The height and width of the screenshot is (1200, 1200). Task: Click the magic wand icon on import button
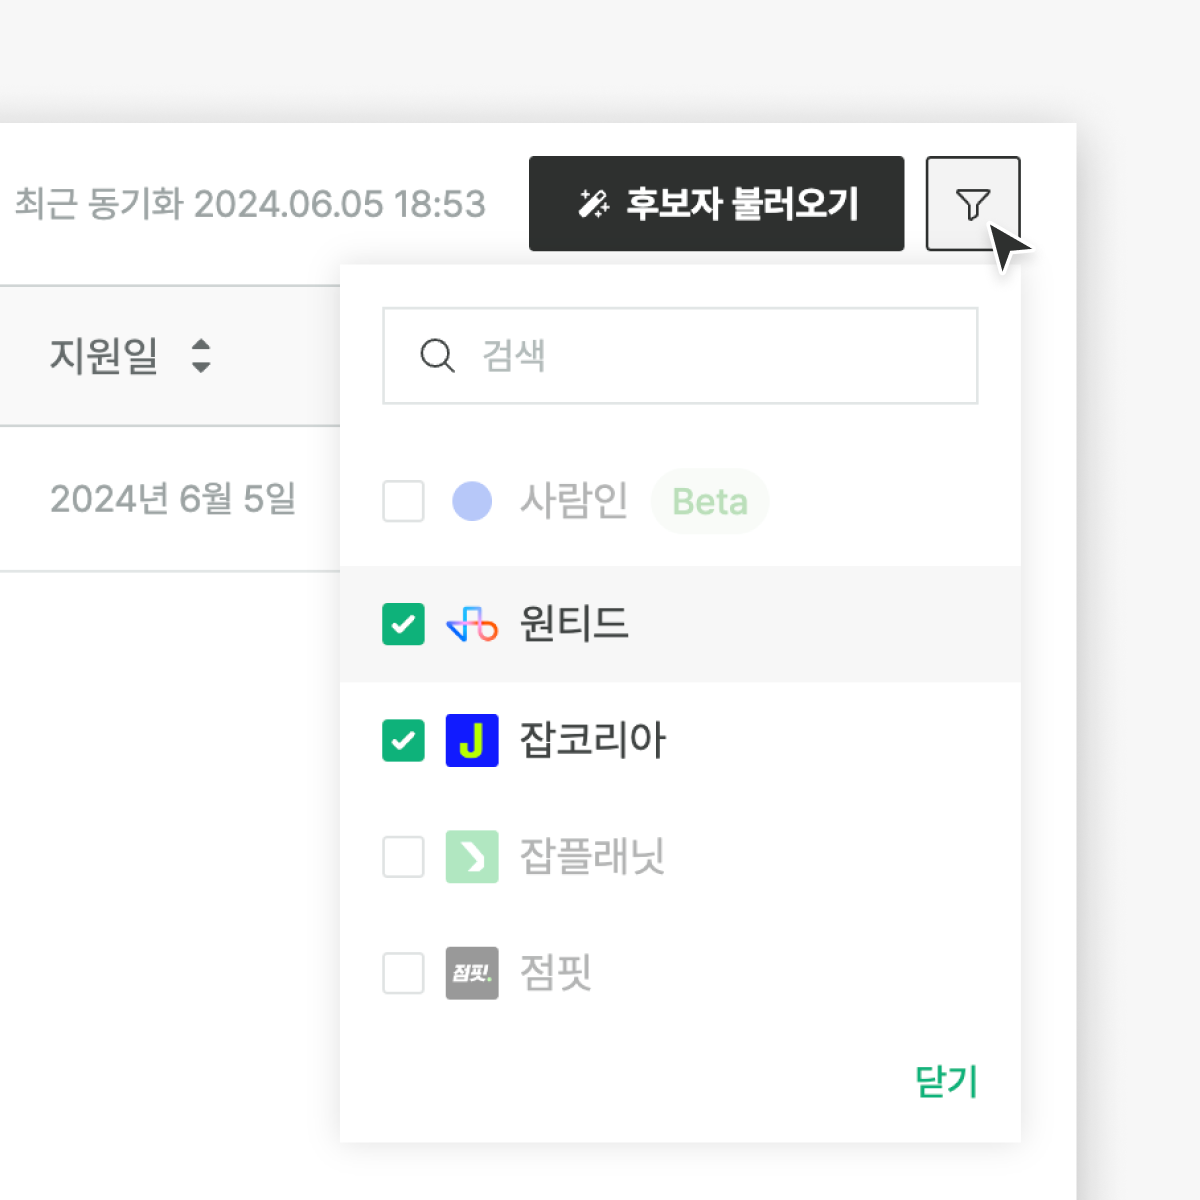tap(594, 204)
